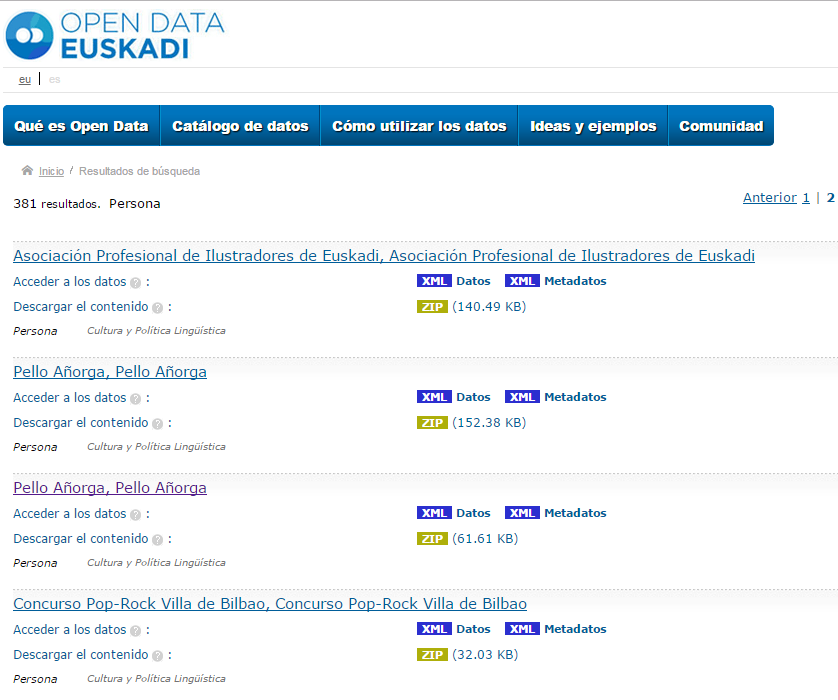Open XML Metadatos icon in the 152.38 KB entry
Image resolution: width=838 pixels, height=700 pixels.
(522, 397)
